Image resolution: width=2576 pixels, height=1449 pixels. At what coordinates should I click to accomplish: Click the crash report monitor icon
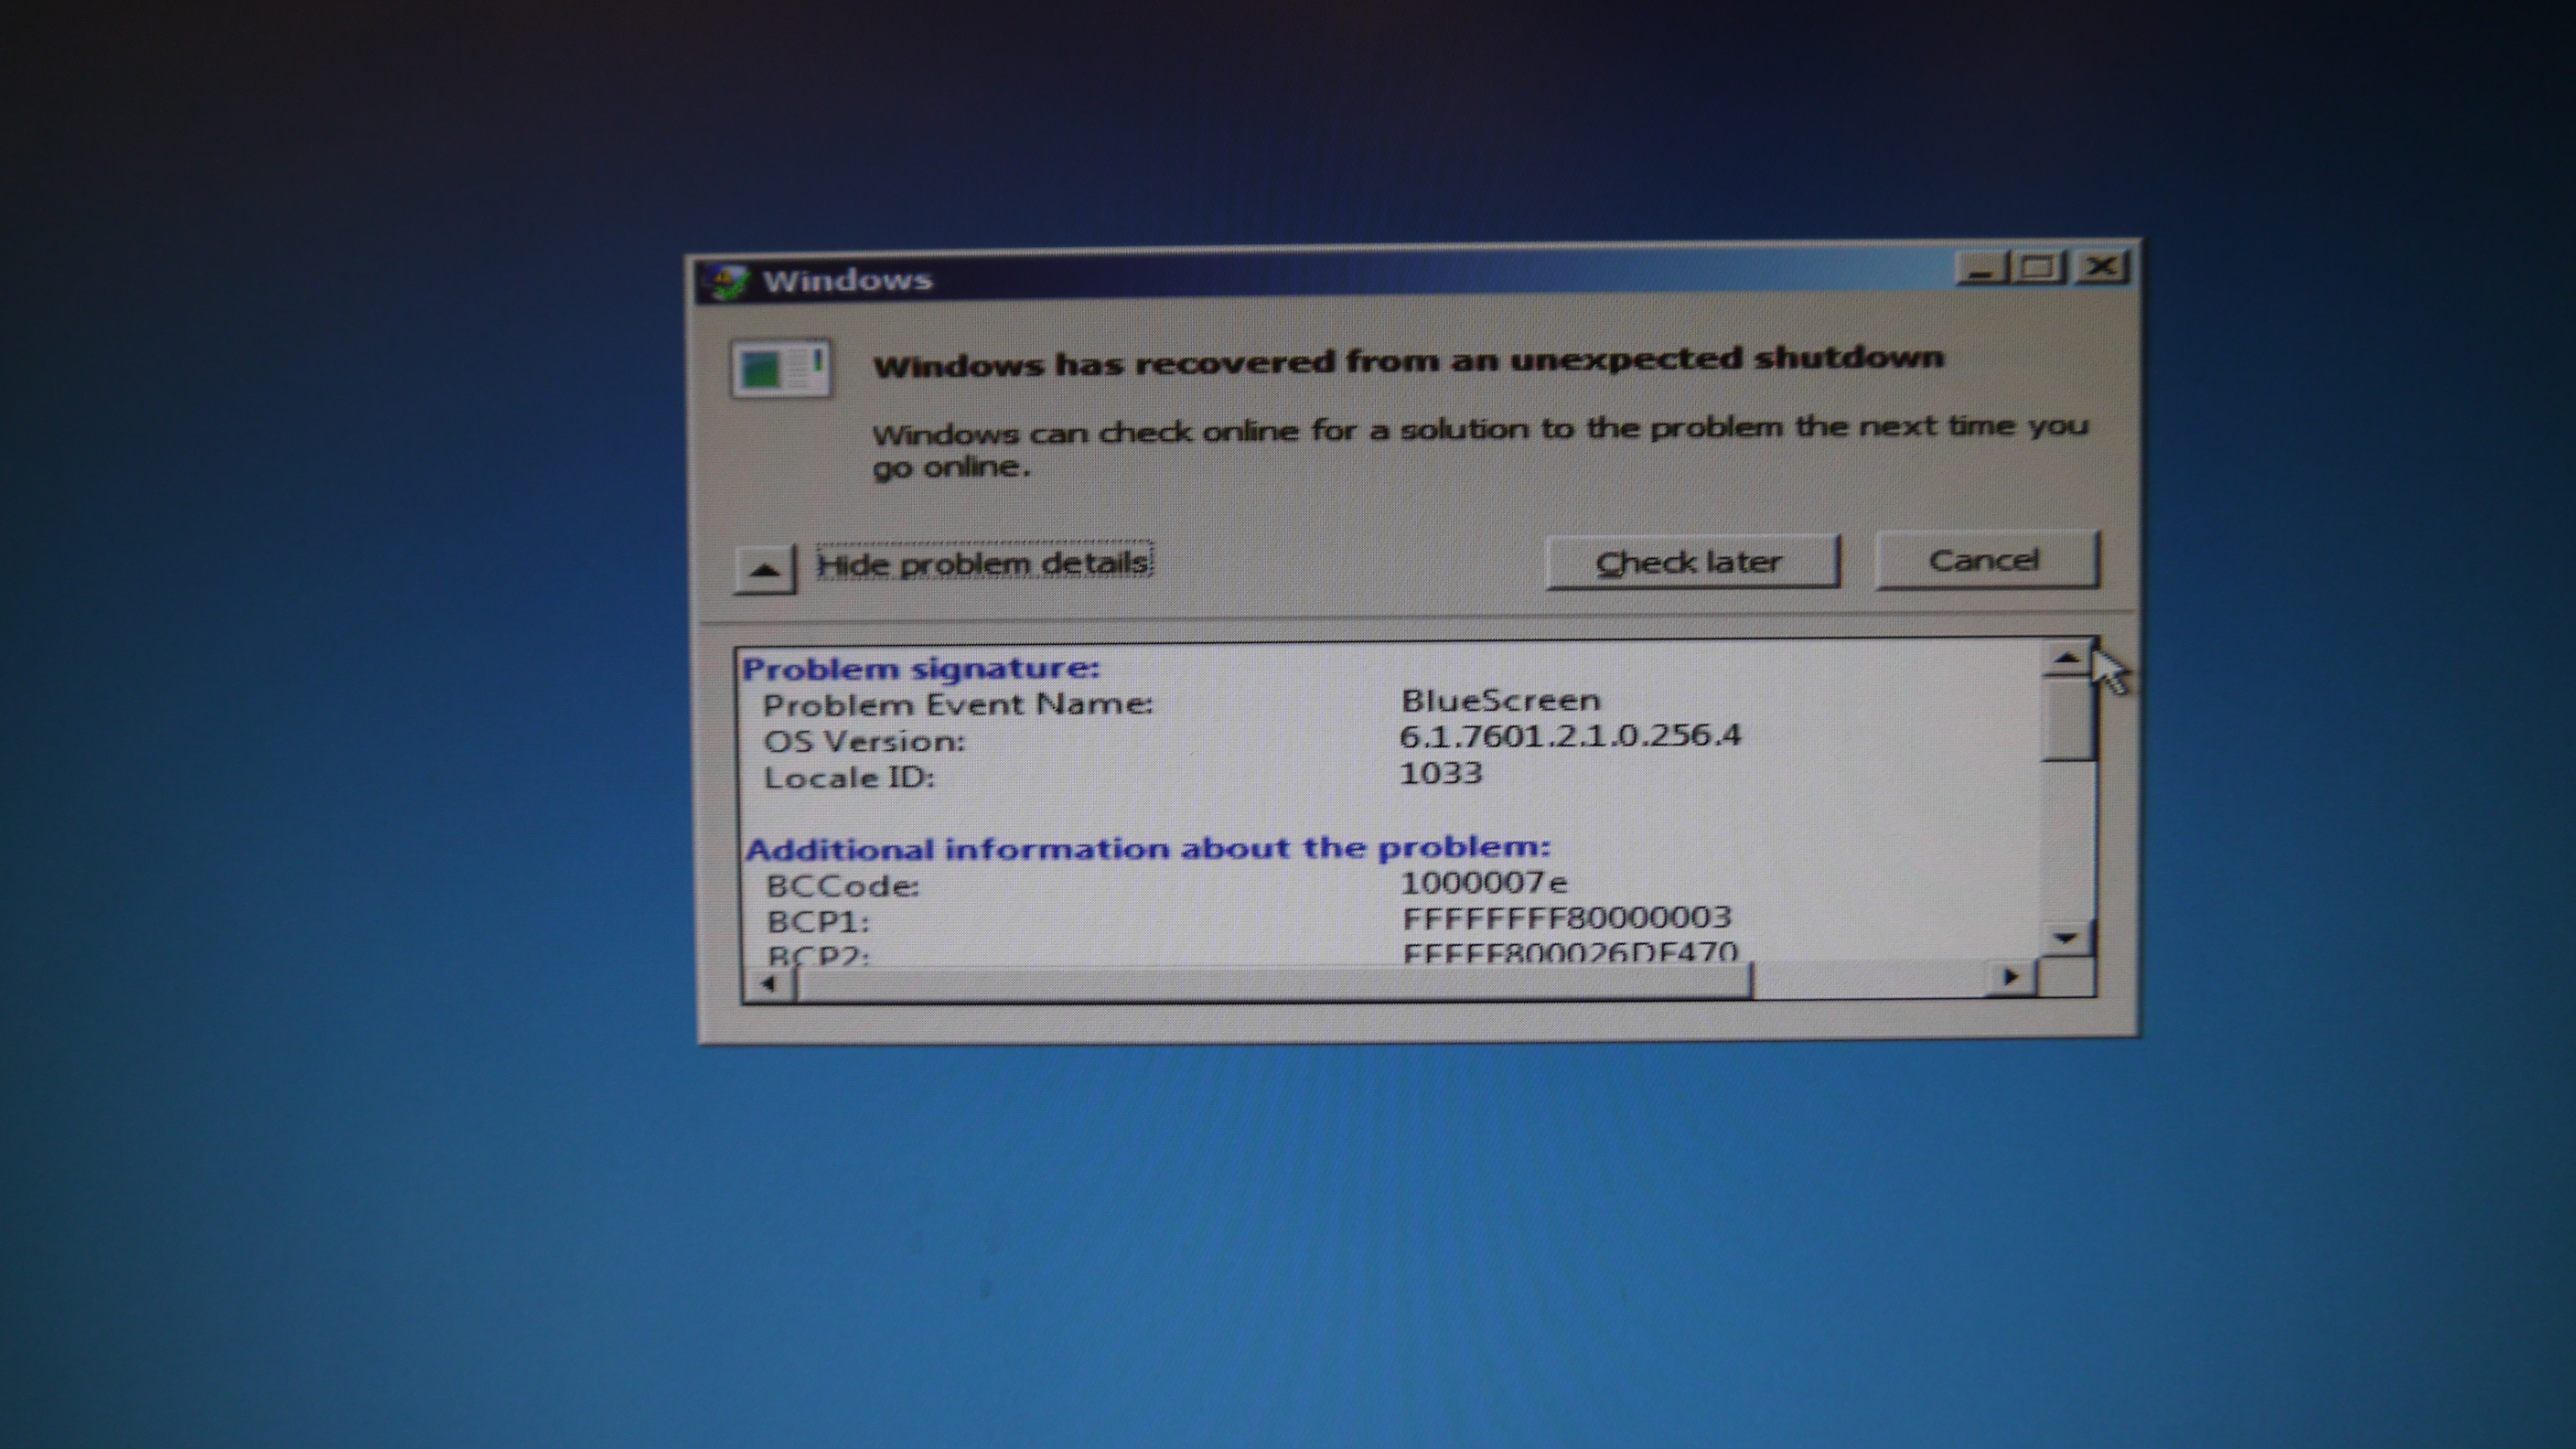[780, 369]
